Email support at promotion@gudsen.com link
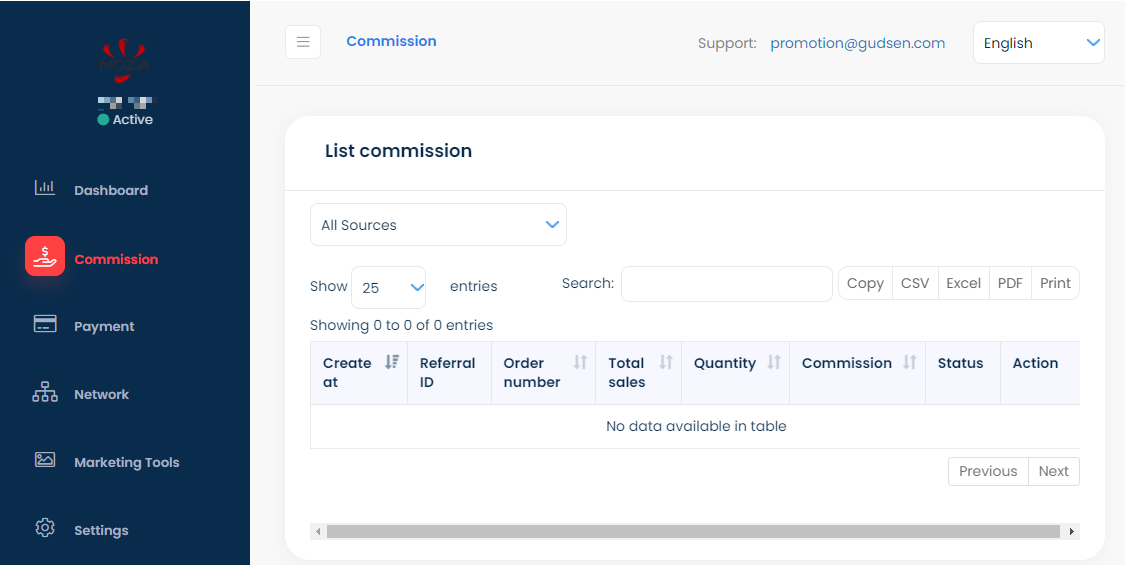Image resolution: width=1125 pixels, height=565 pixels. 857,43
